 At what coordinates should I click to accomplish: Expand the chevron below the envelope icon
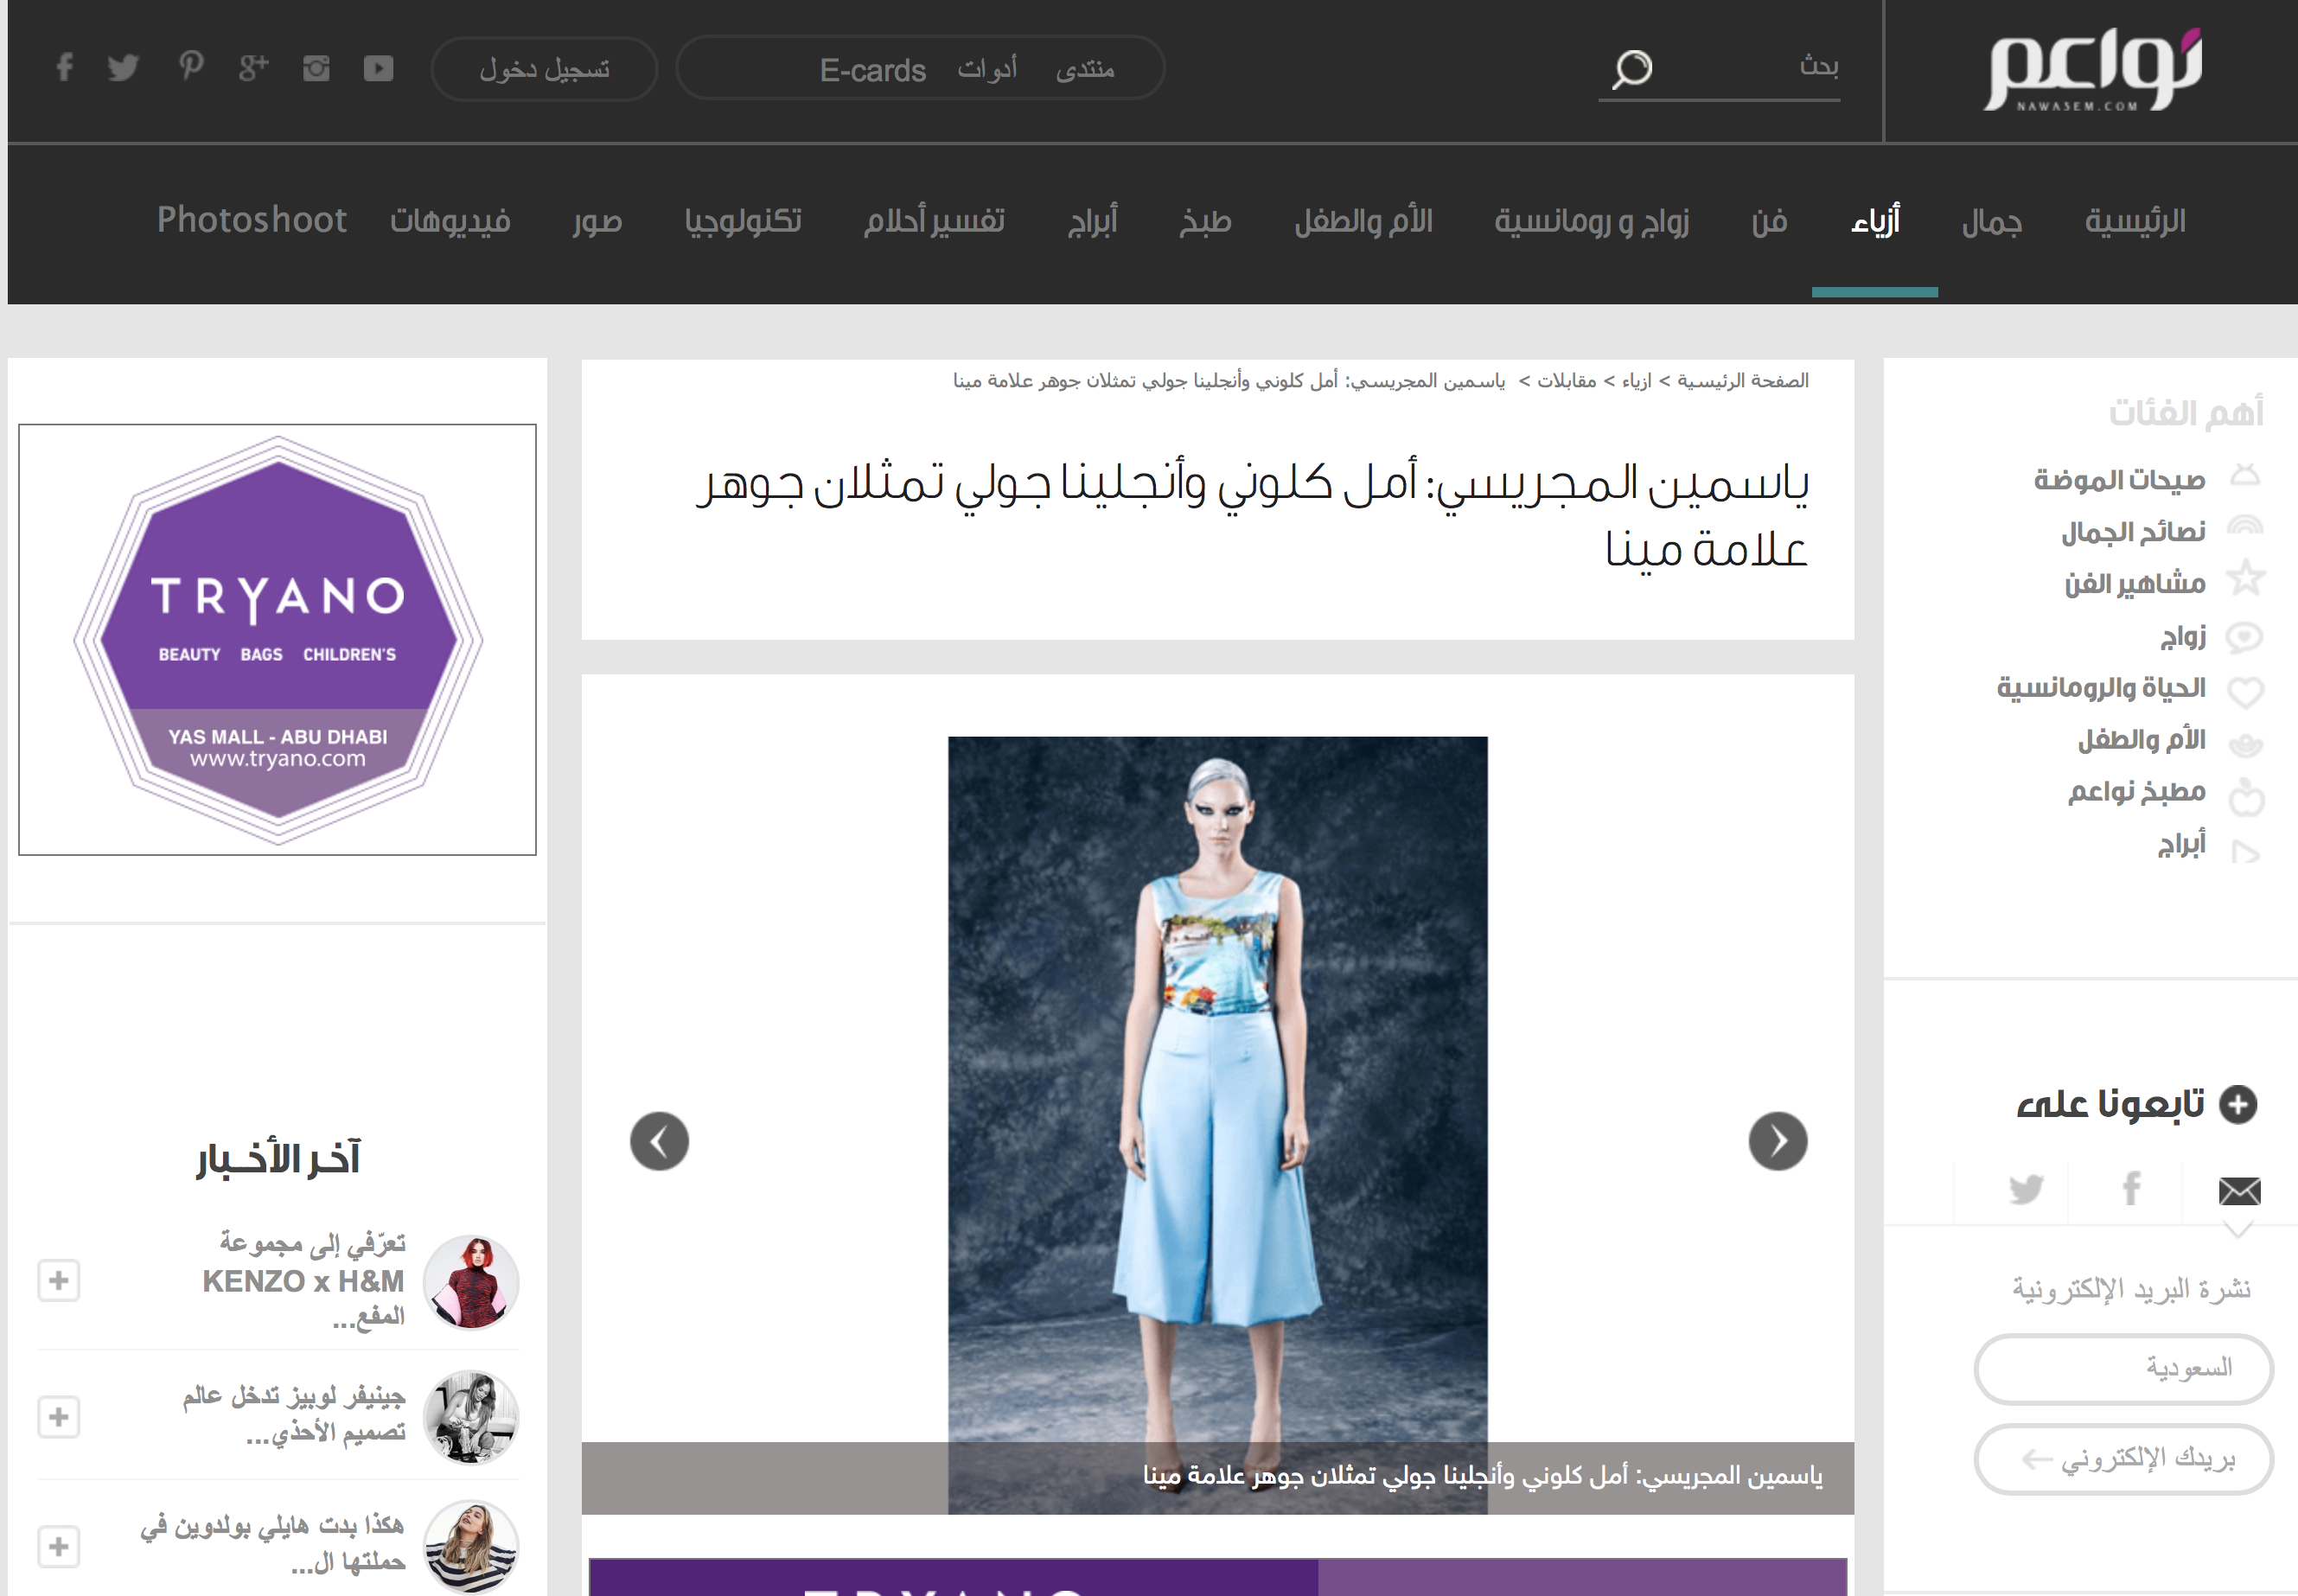click(2238, 1229)
